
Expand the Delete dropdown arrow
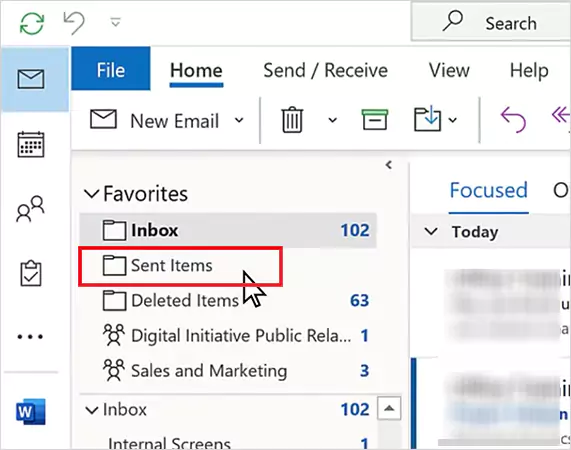tap(332, 120)
